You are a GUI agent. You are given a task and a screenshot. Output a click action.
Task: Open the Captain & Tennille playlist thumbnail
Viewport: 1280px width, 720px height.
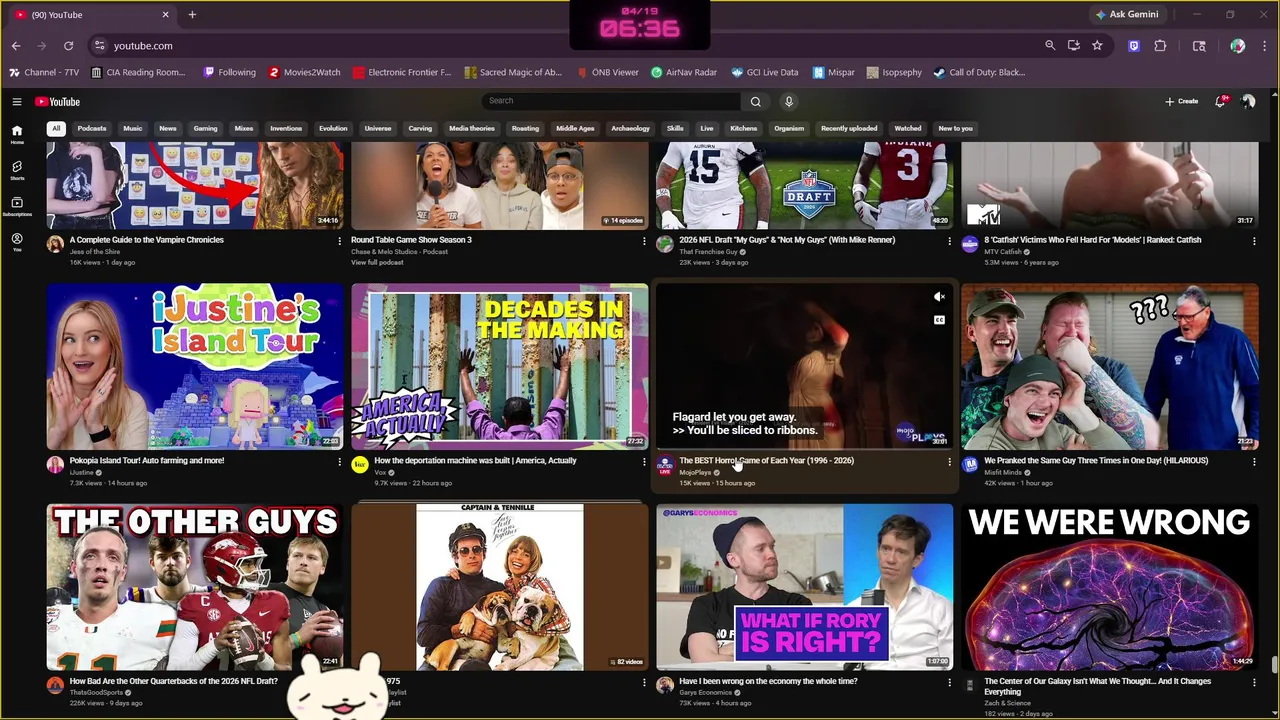click(x=500, y=587)
